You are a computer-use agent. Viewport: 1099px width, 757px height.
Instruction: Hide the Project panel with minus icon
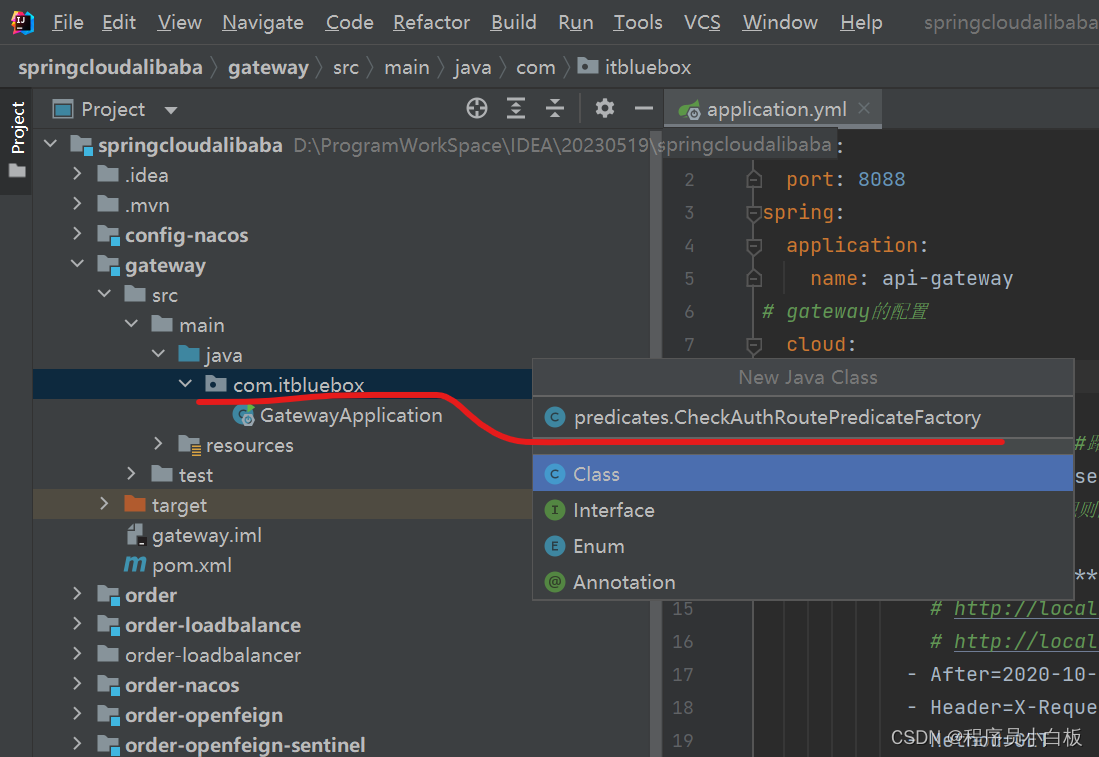[x=643, y=109]
